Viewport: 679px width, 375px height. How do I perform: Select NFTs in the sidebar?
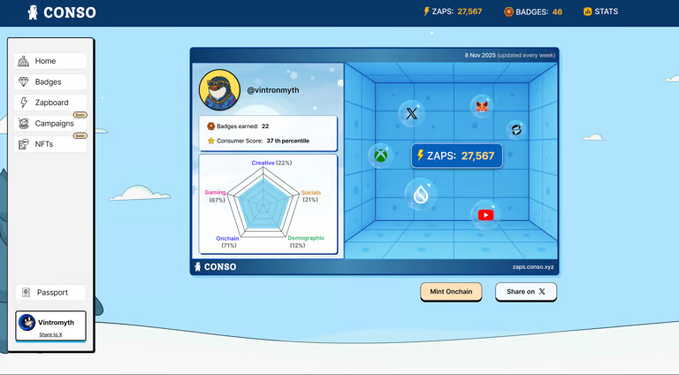(50, 144)
